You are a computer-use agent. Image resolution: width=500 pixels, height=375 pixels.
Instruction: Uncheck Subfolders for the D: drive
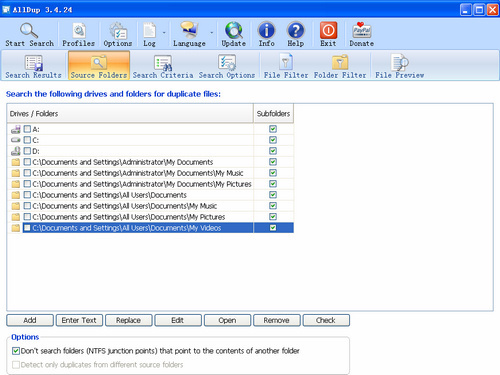tap(273, 151)
